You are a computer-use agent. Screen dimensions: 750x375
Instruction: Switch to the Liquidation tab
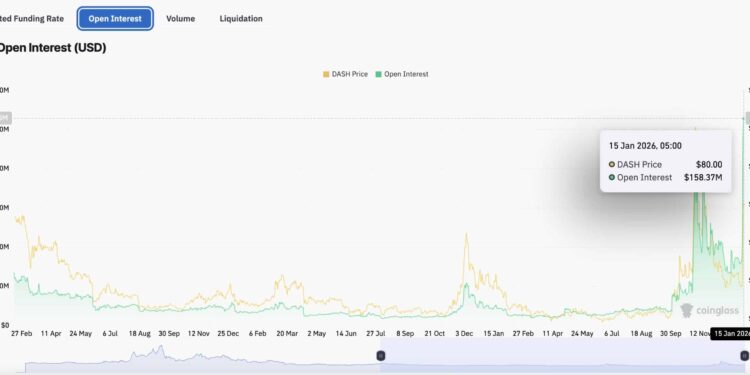241,19
